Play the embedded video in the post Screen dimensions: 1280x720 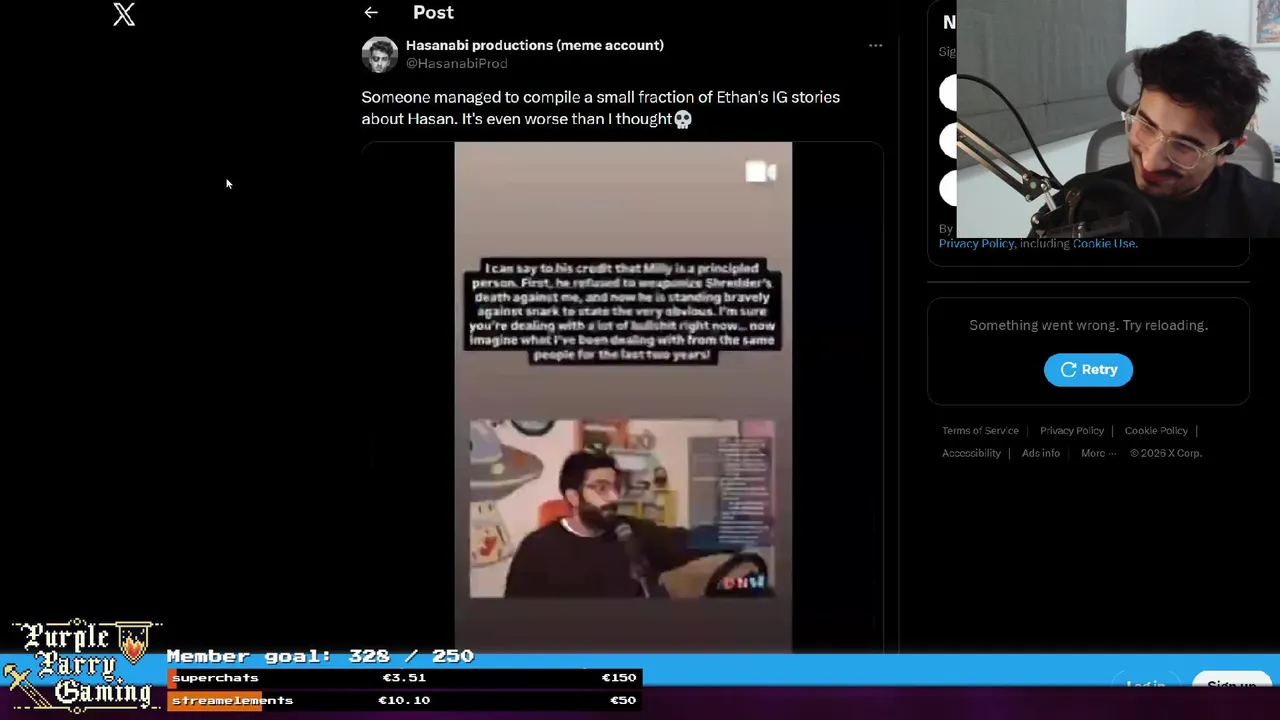[x=623, y=397]
